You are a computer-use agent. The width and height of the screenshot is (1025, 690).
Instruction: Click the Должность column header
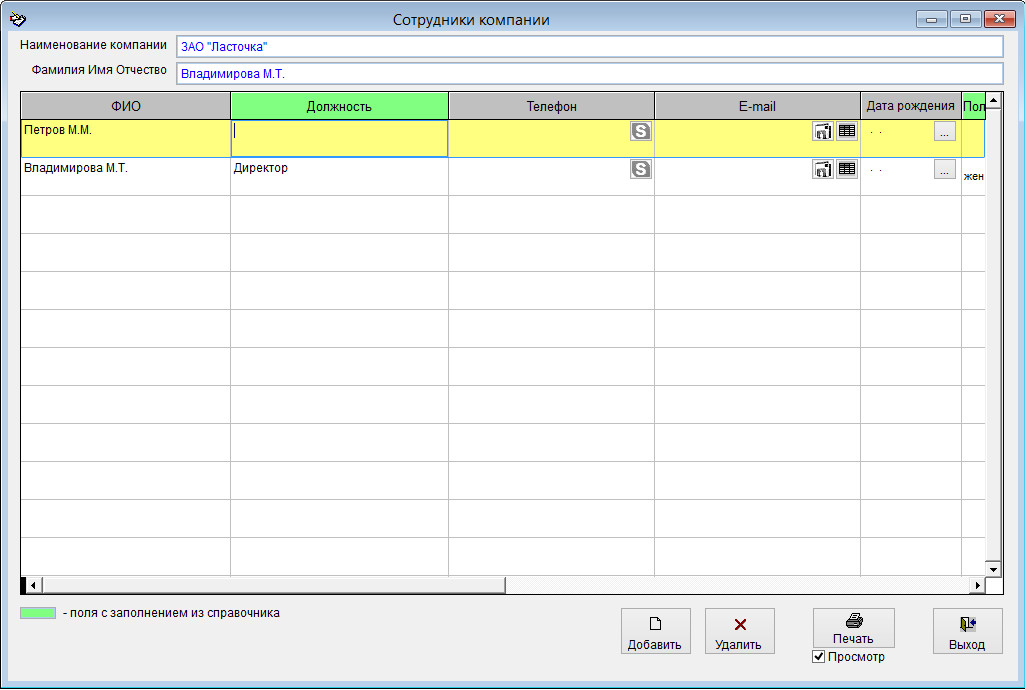click(339, 106)
